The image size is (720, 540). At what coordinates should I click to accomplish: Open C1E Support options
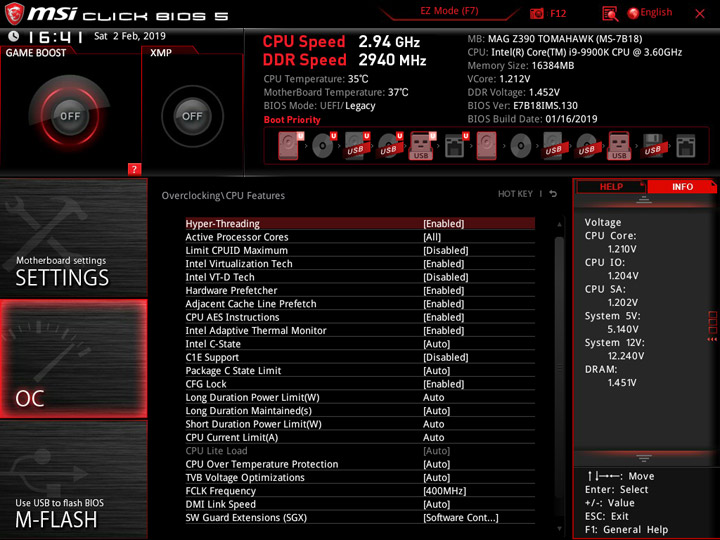360,357
